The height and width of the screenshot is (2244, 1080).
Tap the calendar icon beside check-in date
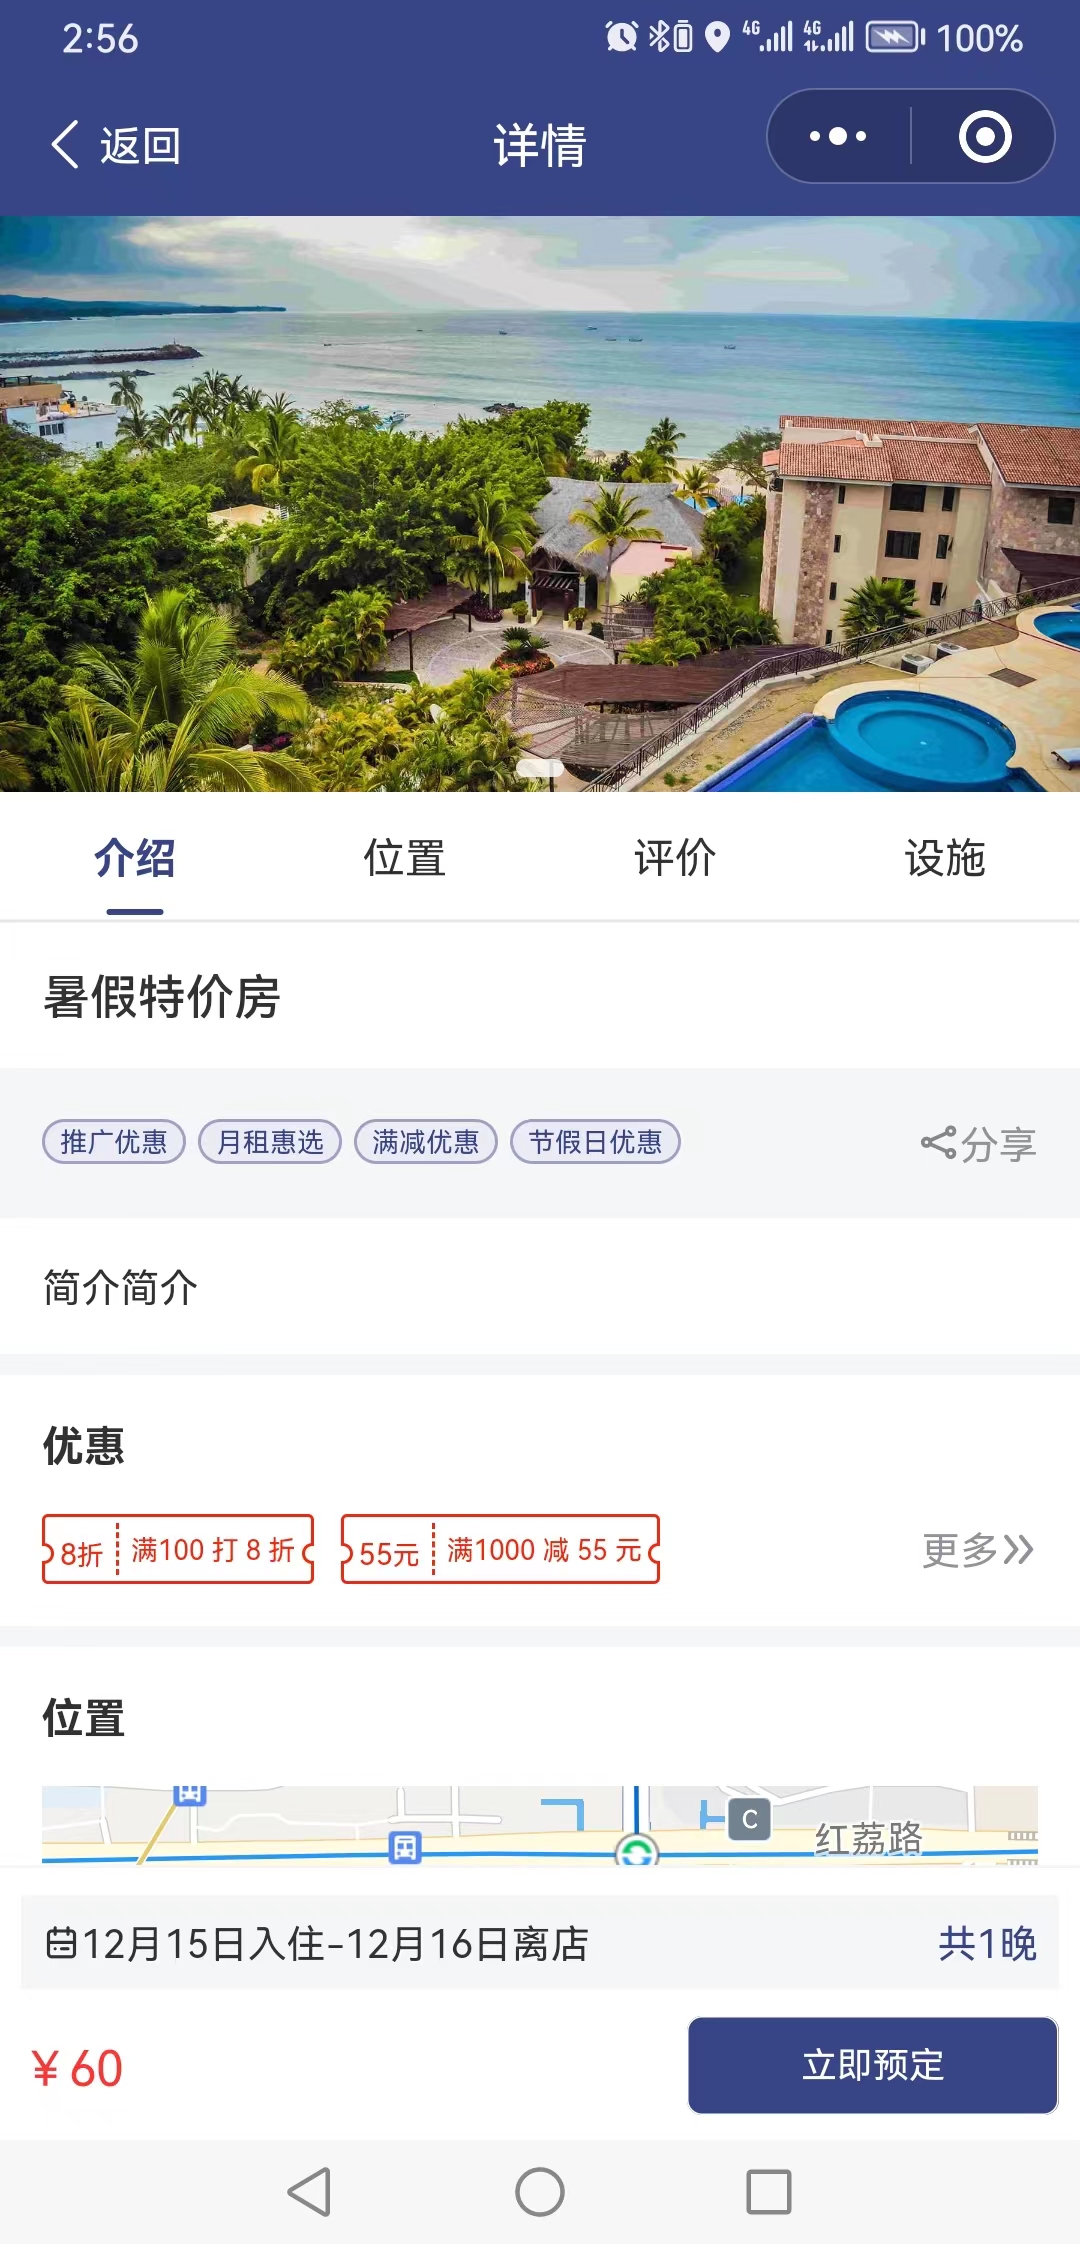click(61, 1943)
